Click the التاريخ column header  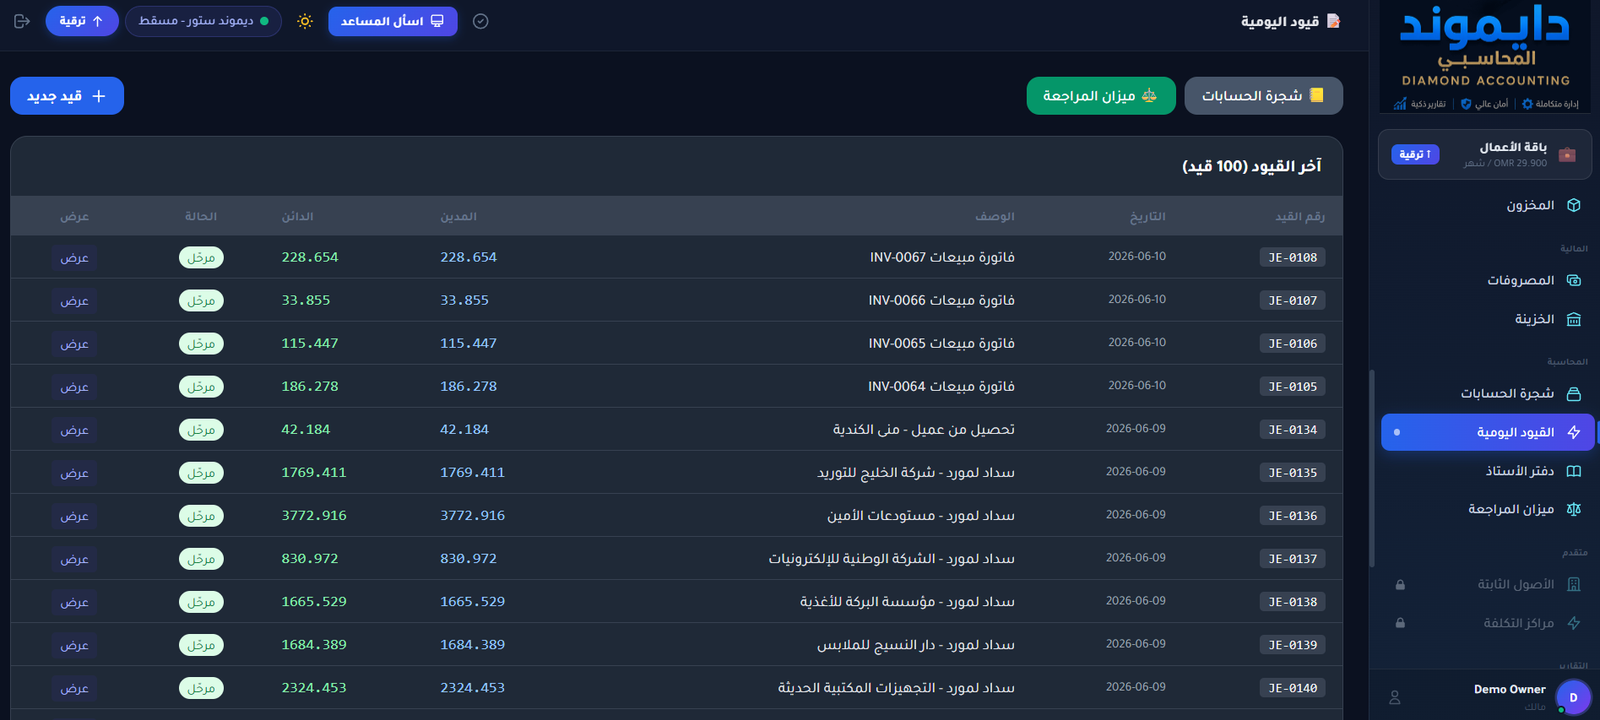(x=1148, y=216)
